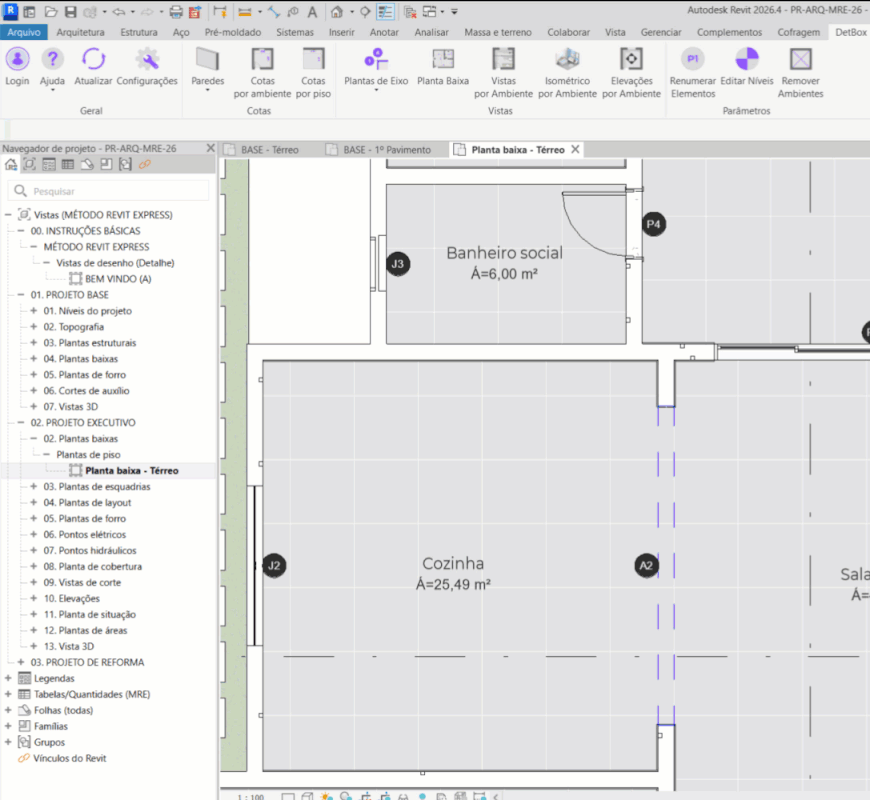Click the Print icon in quick access toolbar
870x800 pixels.
pos(176,11)
